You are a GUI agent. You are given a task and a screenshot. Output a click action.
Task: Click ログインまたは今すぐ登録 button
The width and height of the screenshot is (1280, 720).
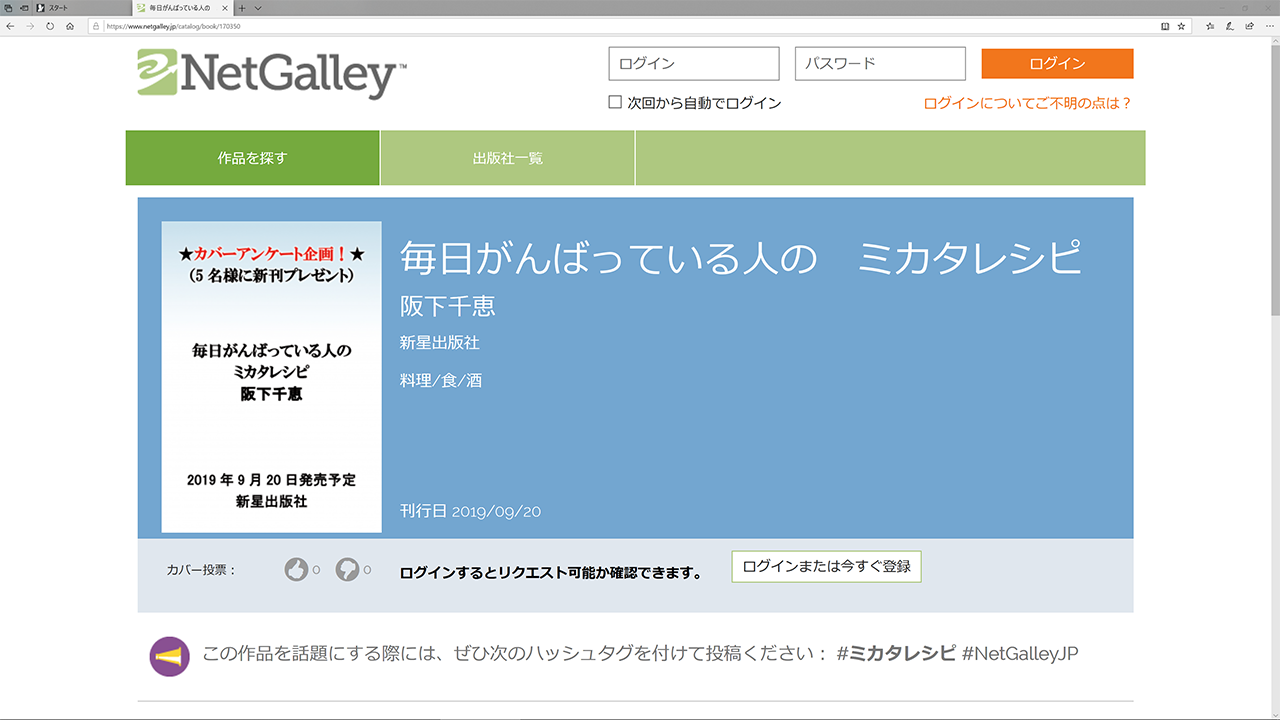pyautogui.click(x=826, y=566)
